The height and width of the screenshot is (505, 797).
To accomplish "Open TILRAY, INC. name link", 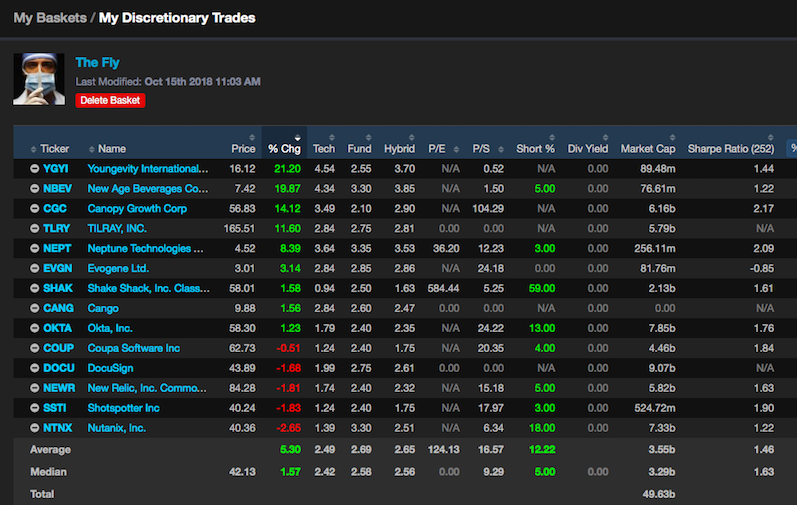I will coord(117,229).
